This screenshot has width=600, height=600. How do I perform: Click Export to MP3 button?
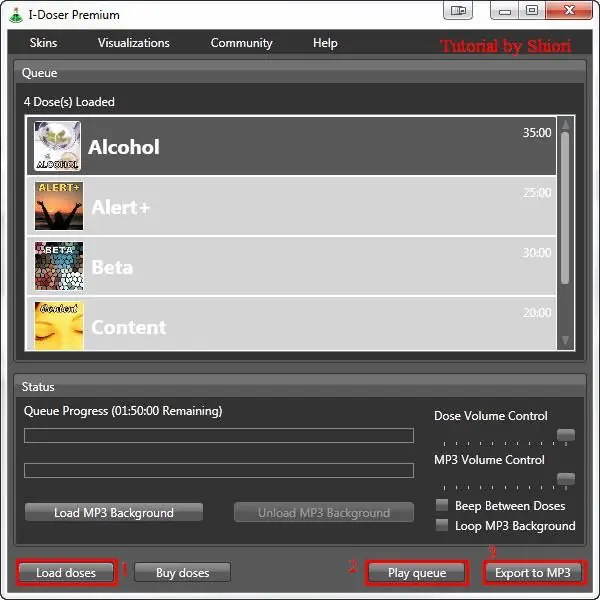pyautogui.click(x=533, y=572)
